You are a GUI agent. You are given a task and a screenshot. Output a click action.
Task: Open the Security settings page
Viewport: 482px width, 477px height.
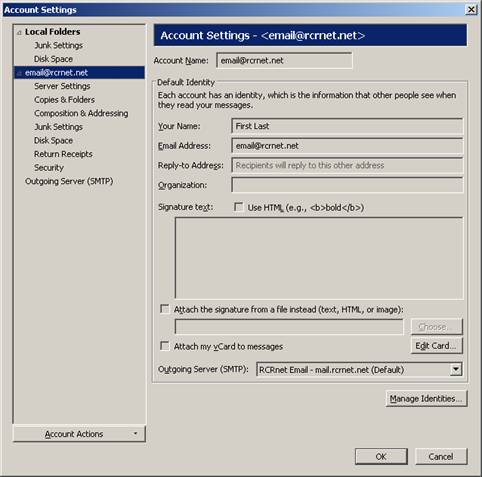tap(49, 168)
